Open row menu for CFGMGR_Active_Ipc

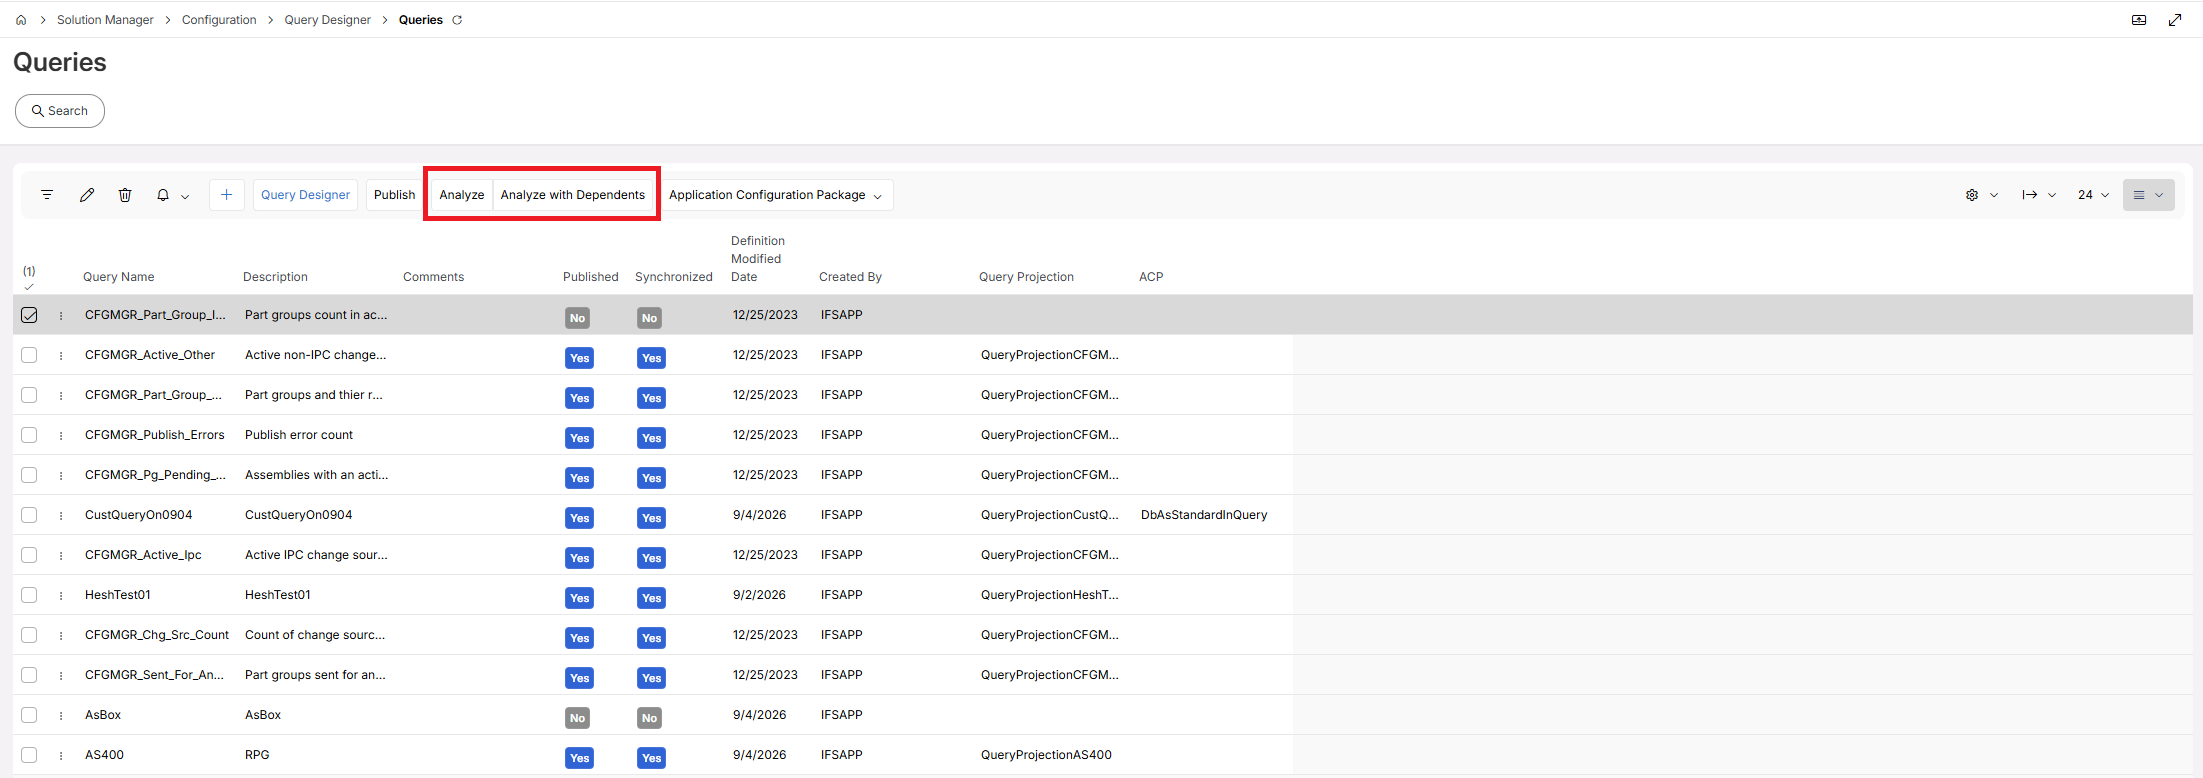61,555
